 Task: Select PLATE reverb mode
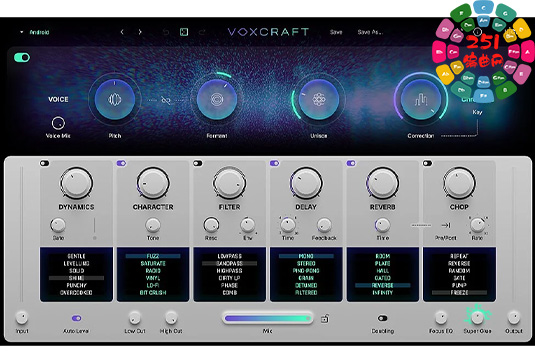(x=382, y=263)
